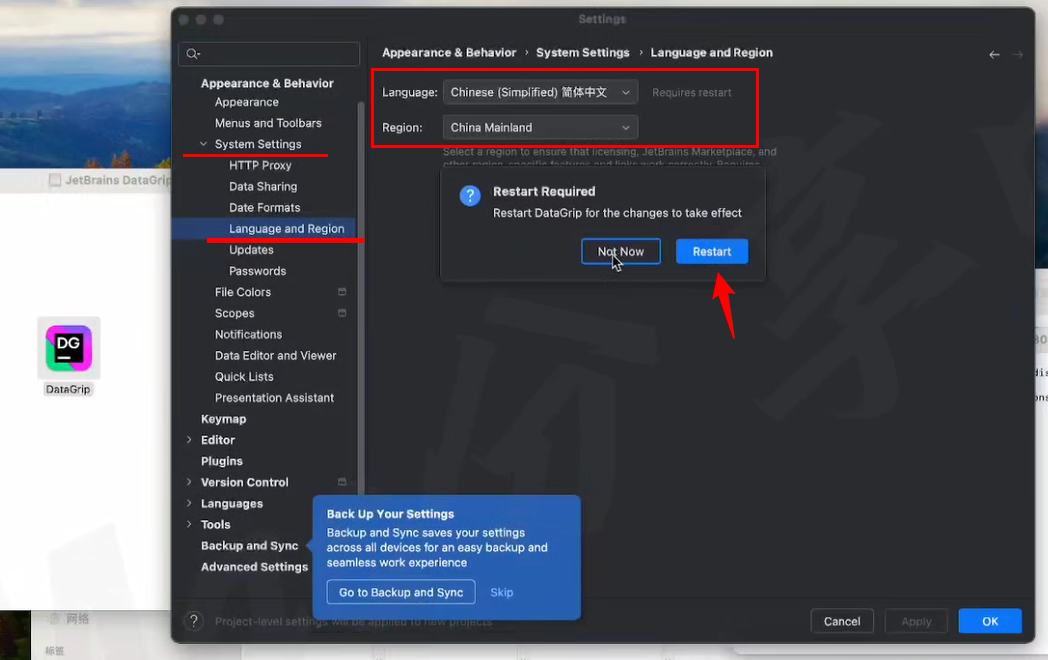
Task: Select Appearance in the settings tree
Action: [x=247, y=102]
